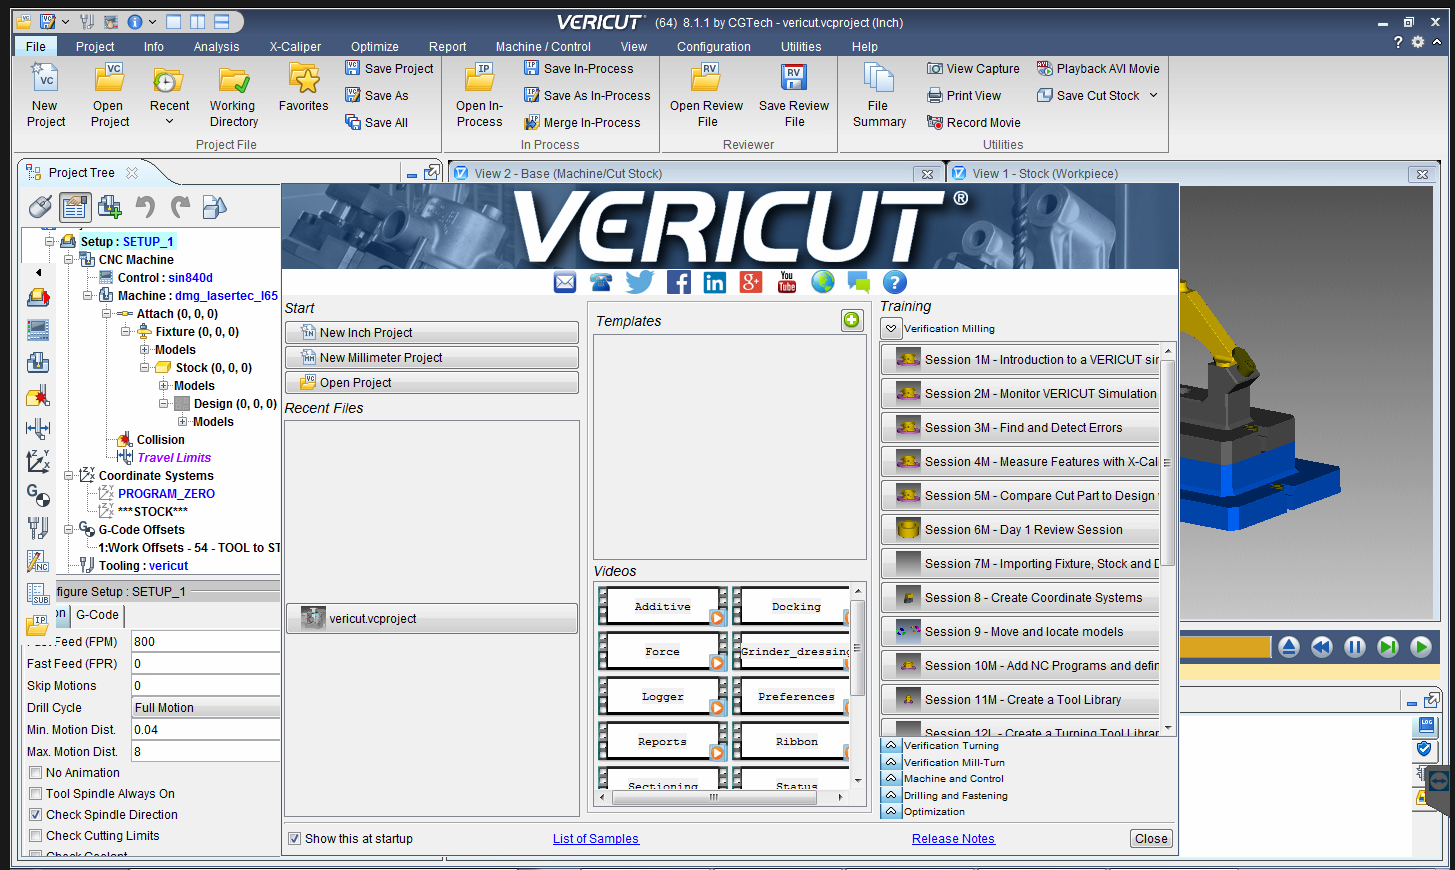Expand the Machine and Control training section
Image resolution: width=1455 pixels, height=870 pixels.
coord(891,778)
